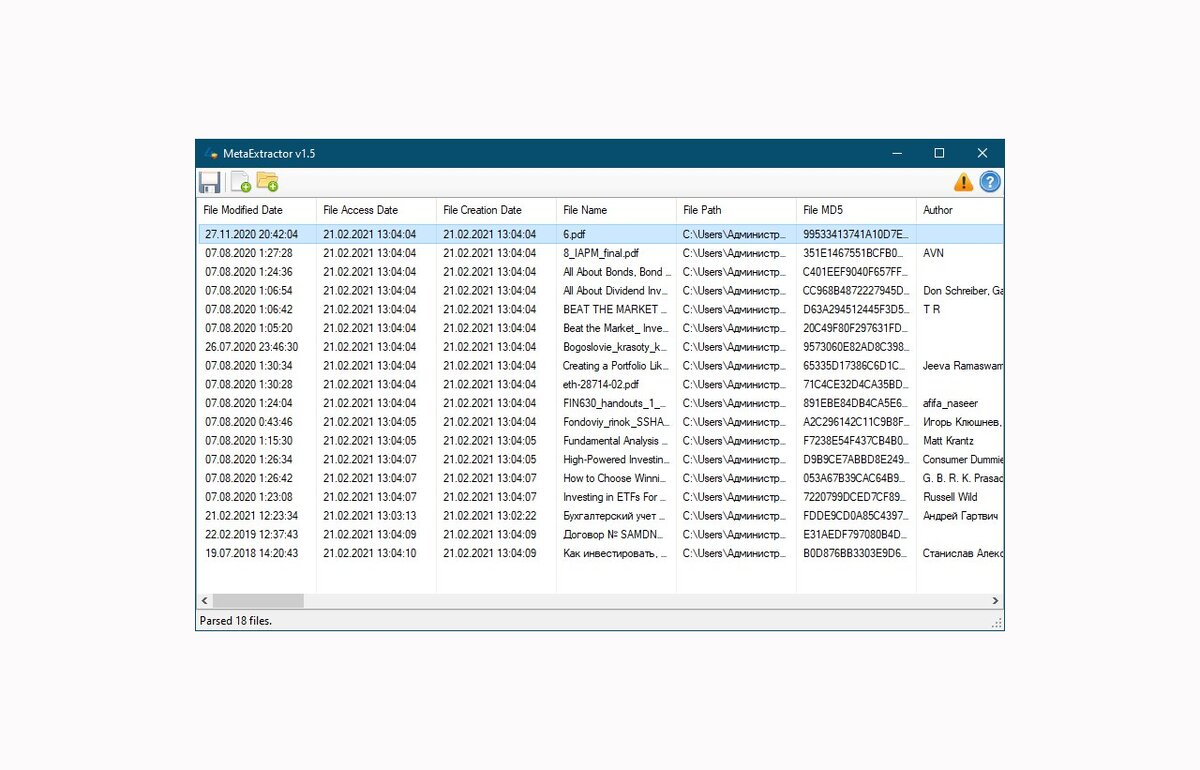This screenshot has width=1200, height=770.
Task: Click access date 21.02.2021 13:03:13
Action: coord(369,516)
